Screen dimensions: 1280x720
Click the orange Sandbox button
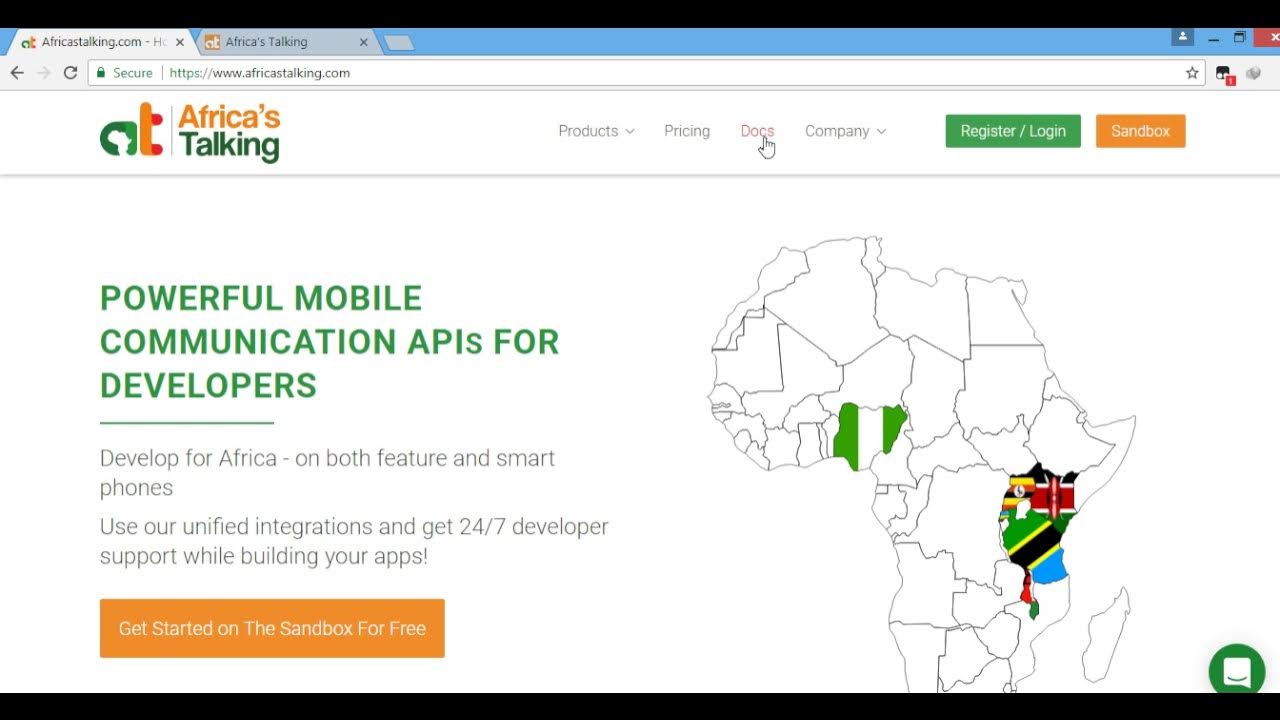click(1140, 131)
